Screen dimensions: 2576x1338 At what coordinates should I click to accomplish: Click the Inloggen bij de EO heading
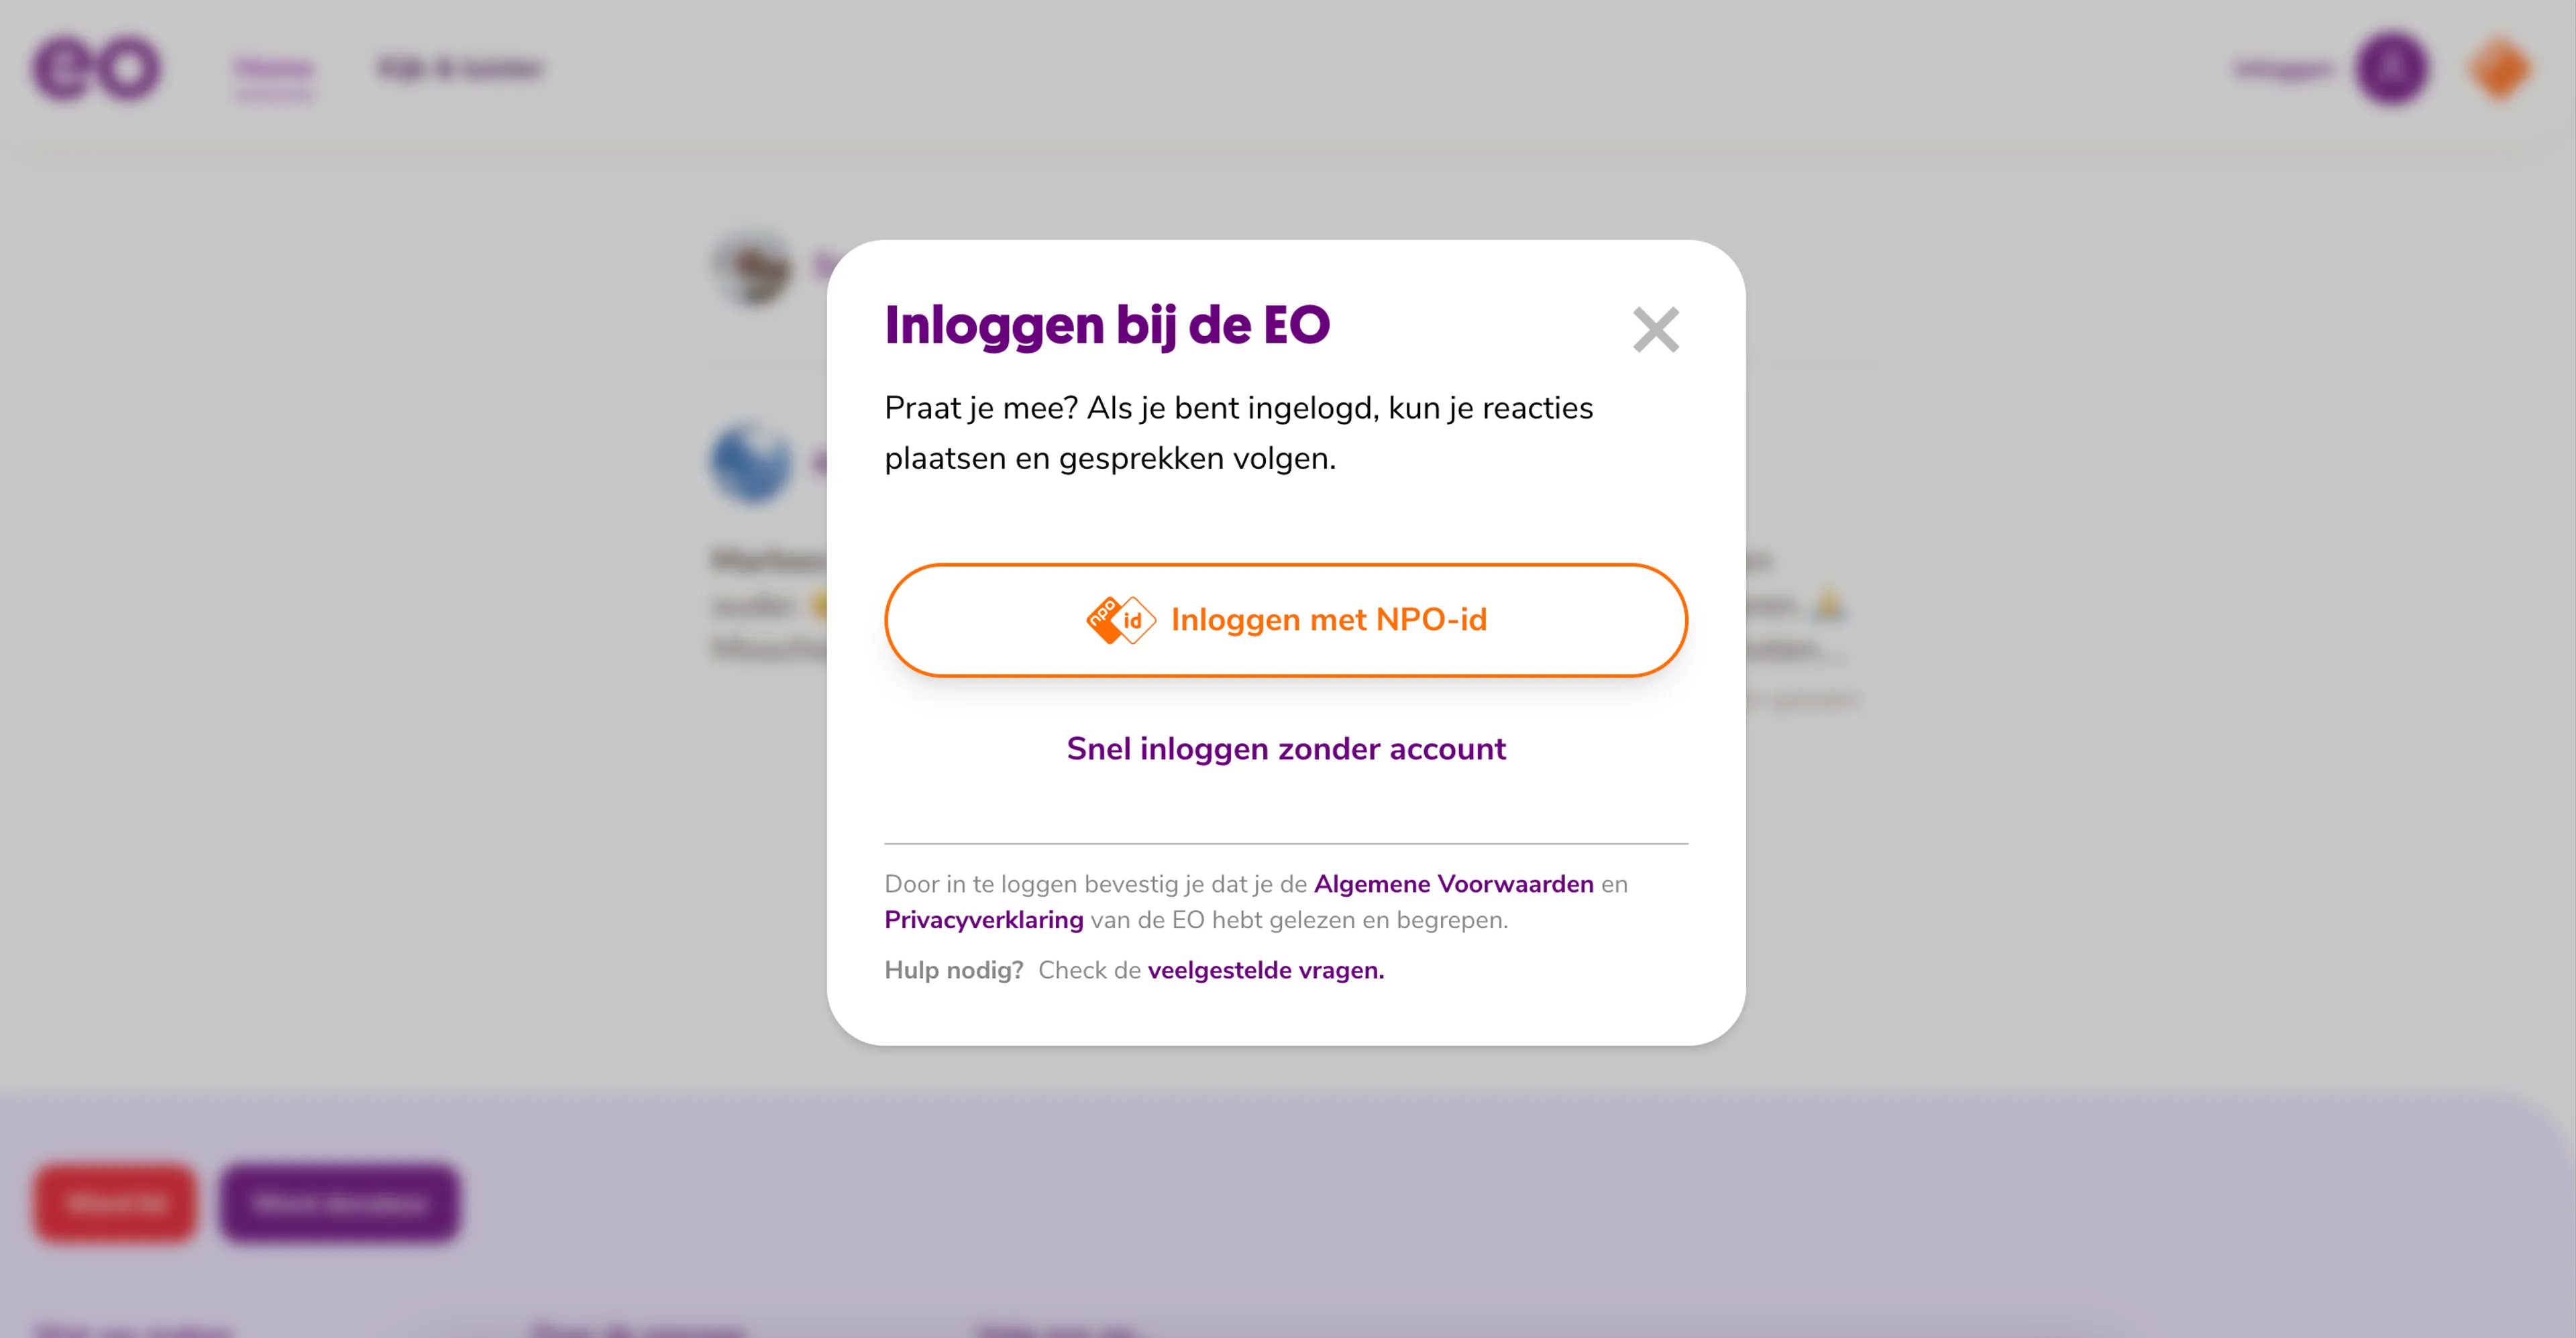click(1107, 325)
